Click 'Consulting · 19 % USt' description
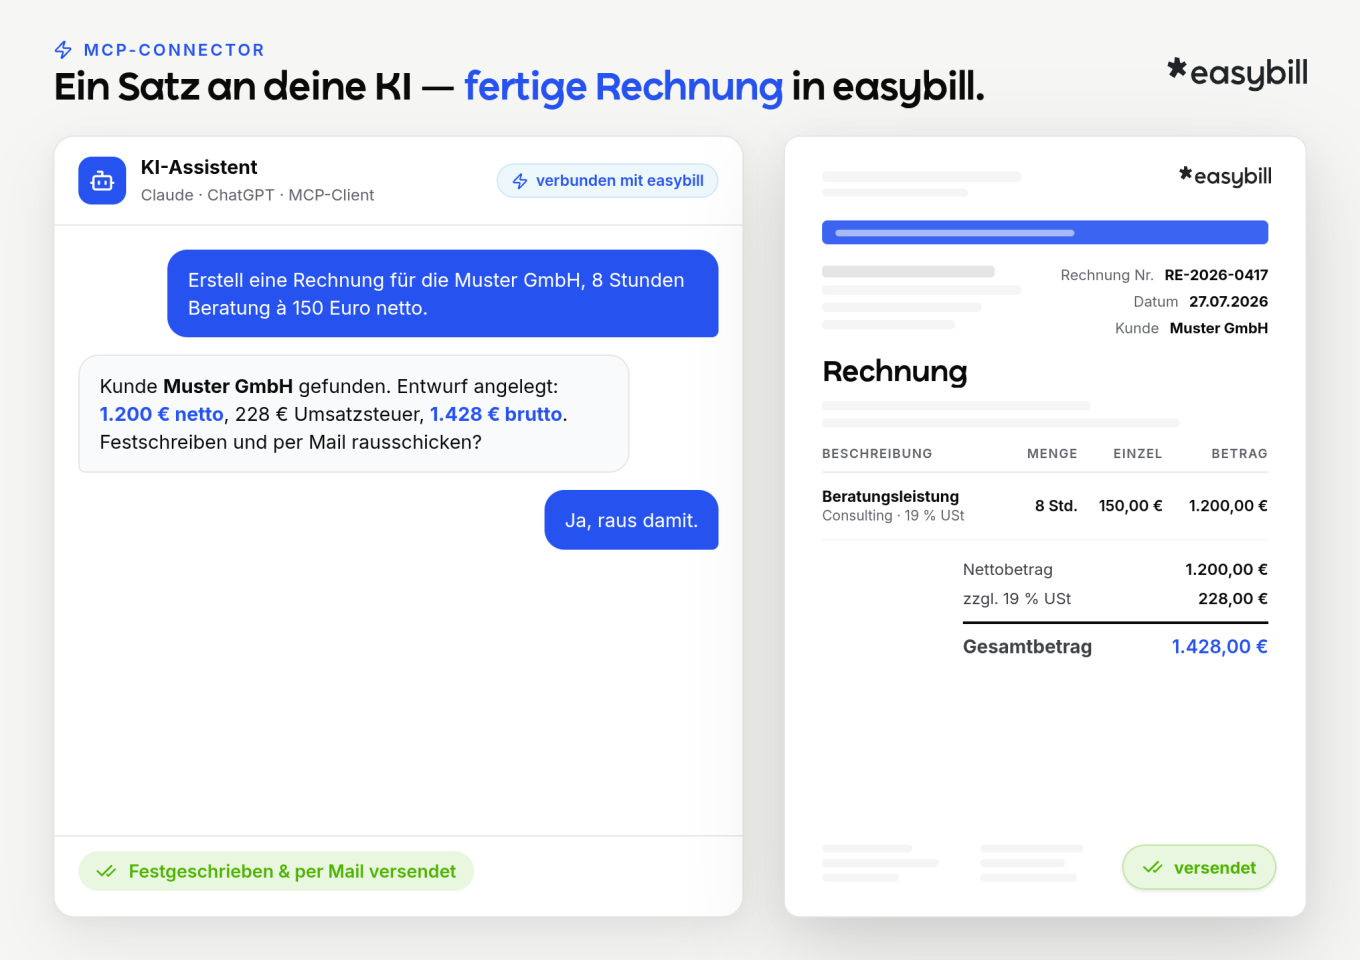Image resolution: width=1360 pixels, height=960 pixels. coord(893,516)
